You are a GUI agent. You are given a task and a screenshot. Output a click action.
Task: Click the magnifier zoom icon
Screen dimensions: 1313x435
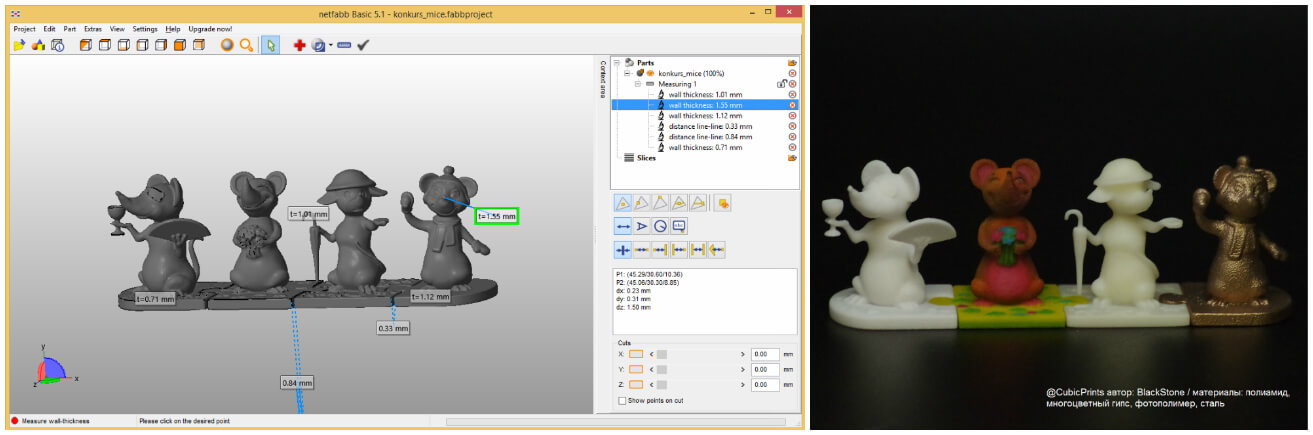(246, 45)
